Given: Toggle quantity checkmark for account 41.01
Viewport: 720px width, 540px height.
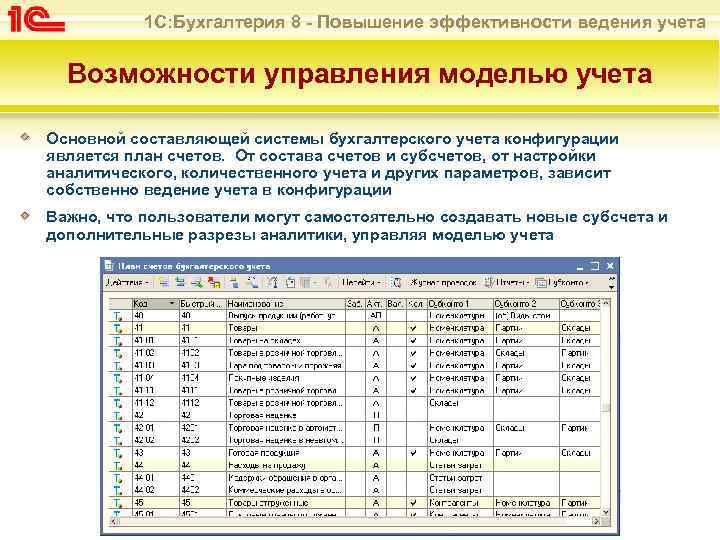Looking at the screenshot, I should coord(414,341).
